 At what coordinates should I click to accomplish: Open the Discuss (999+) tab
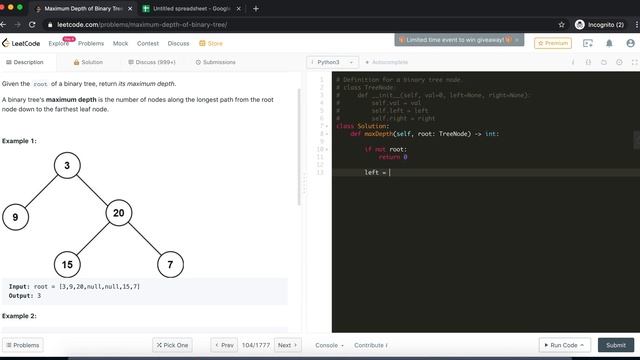(152, 62)
